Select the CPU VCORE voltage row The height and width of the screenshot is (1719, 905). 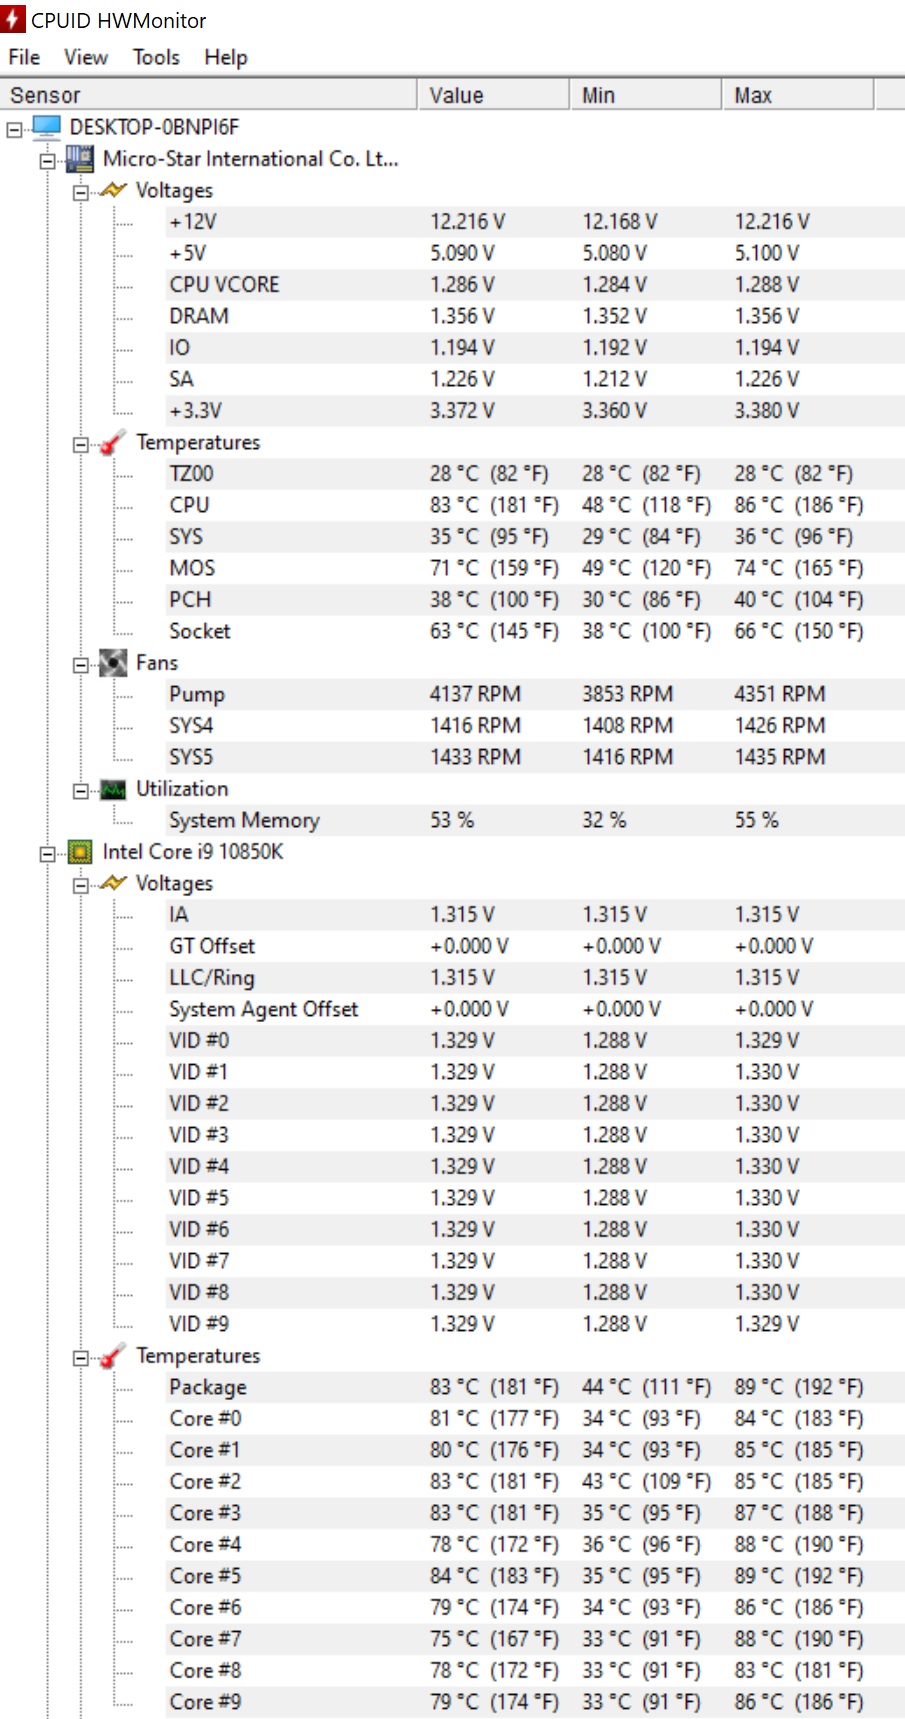tap(535, 284)
